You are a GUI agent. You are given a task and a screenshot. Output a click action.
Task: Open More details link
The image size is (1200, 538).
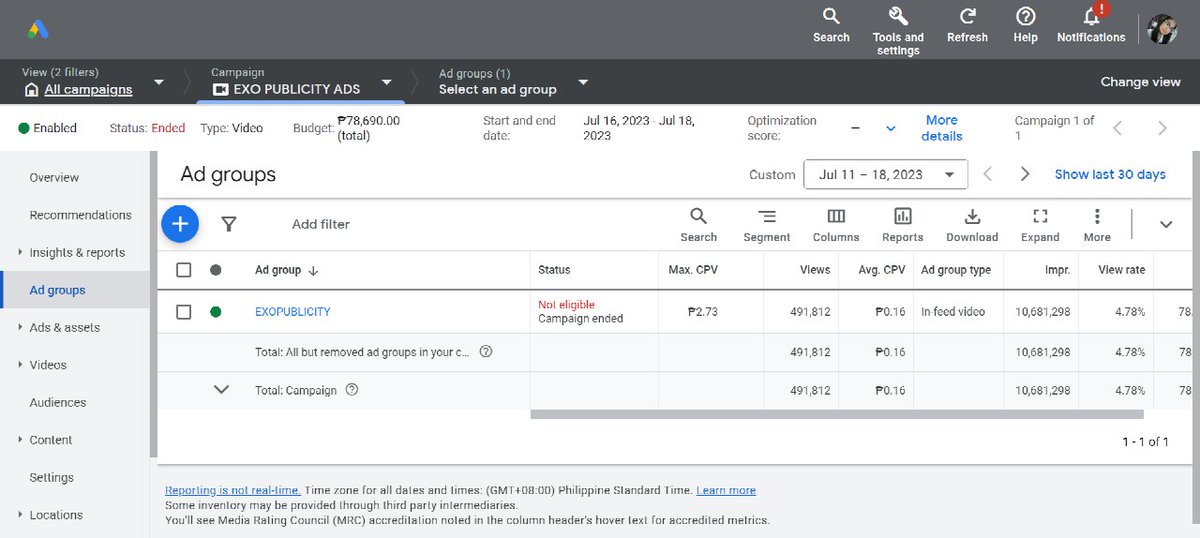pyautogui.click(x=942, y=128)
